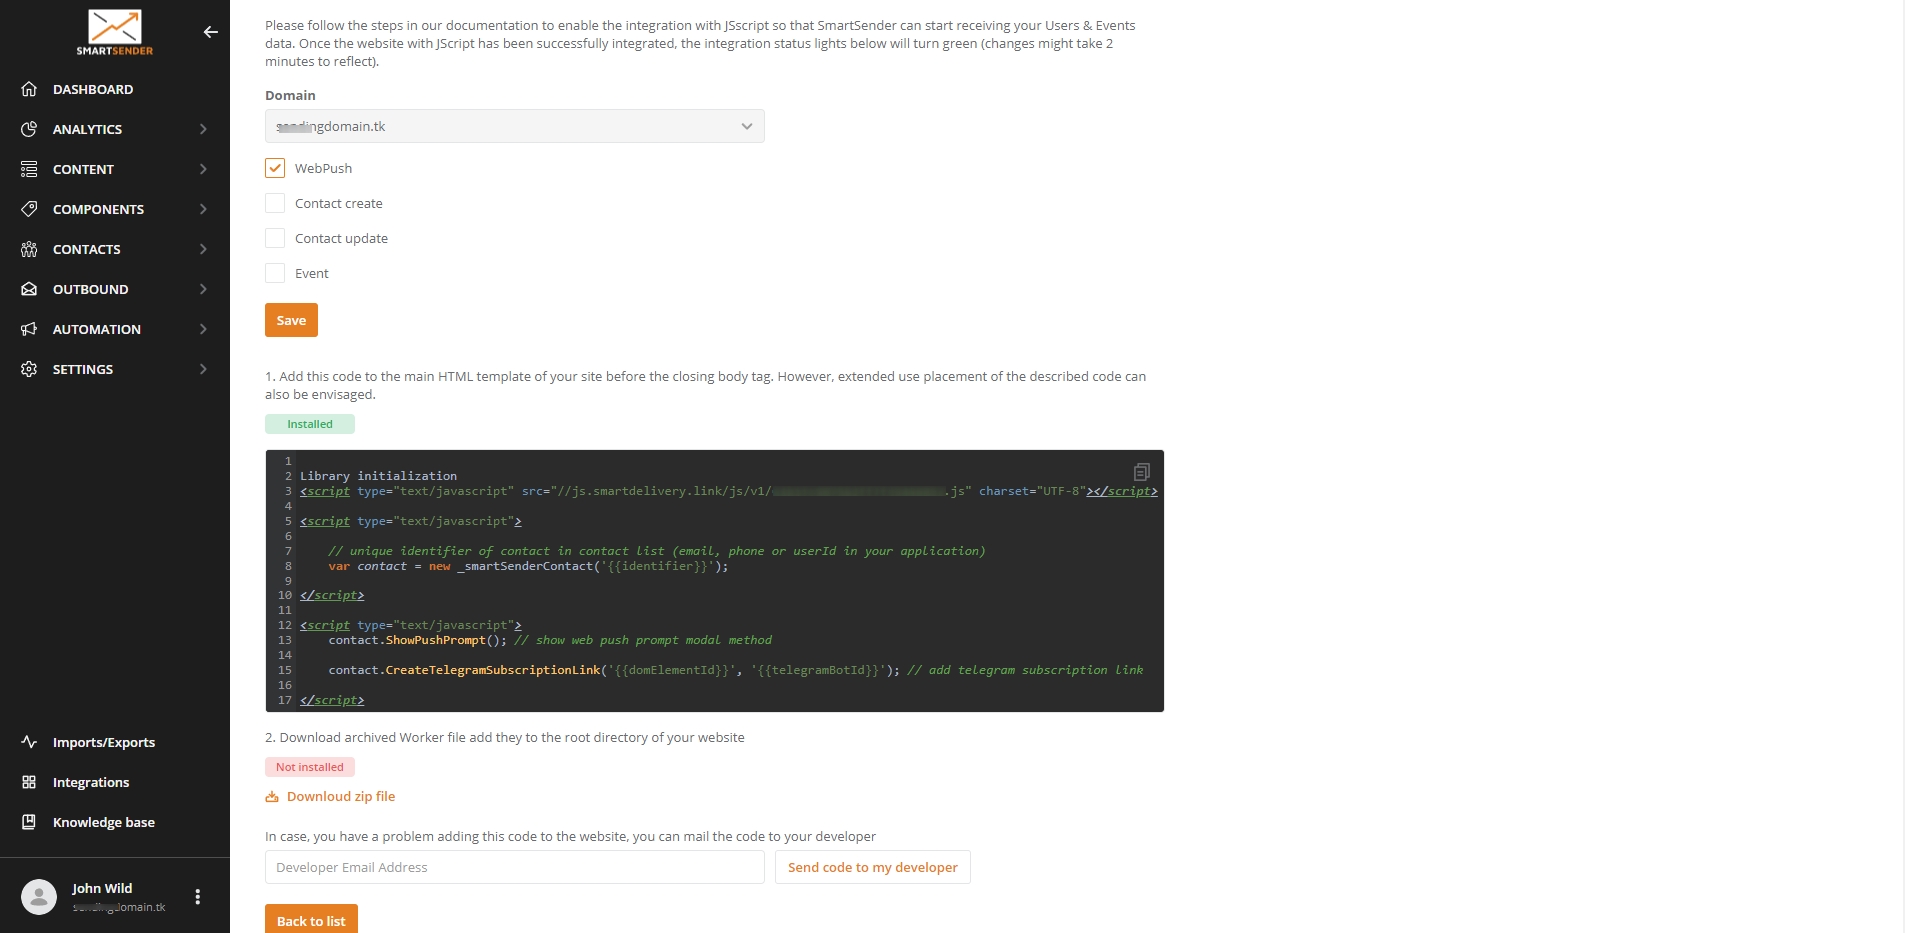
Task: Click the orange Save button
Action: (x=291, y=320)
